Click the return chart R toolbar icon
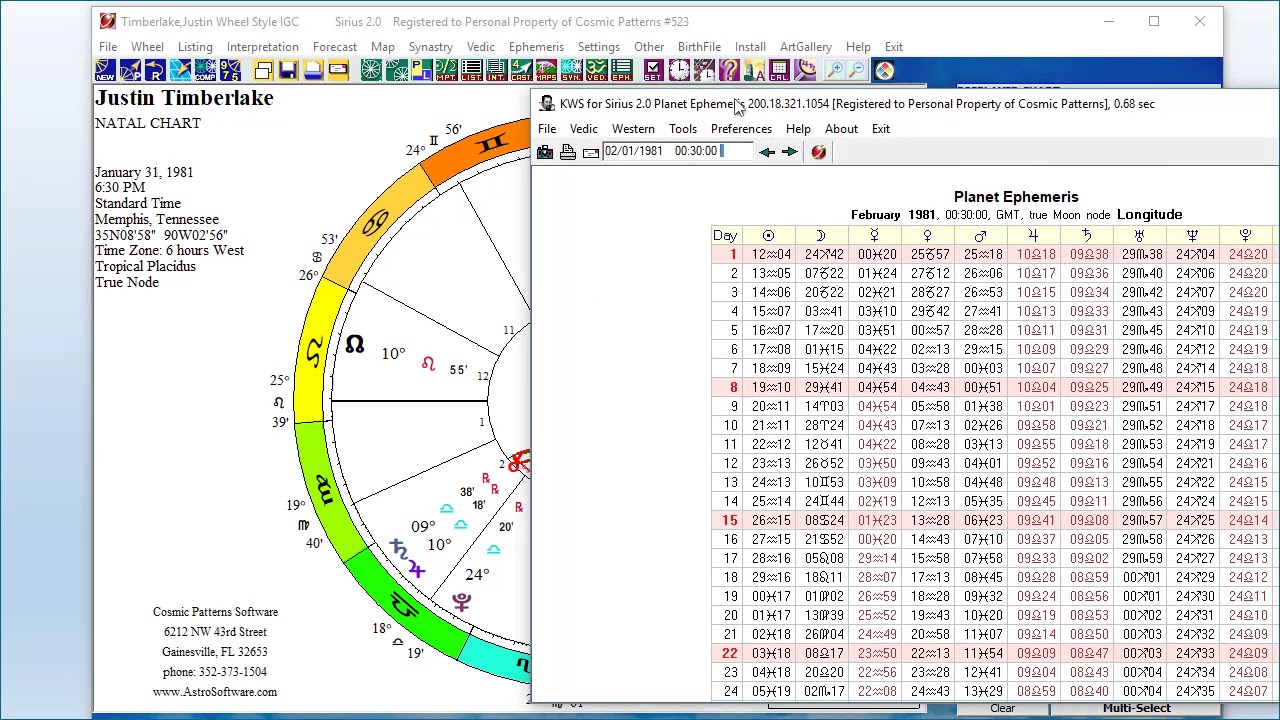Viewport: 1280px width, 720px height. pyautogui.click(x=155, y=71)
